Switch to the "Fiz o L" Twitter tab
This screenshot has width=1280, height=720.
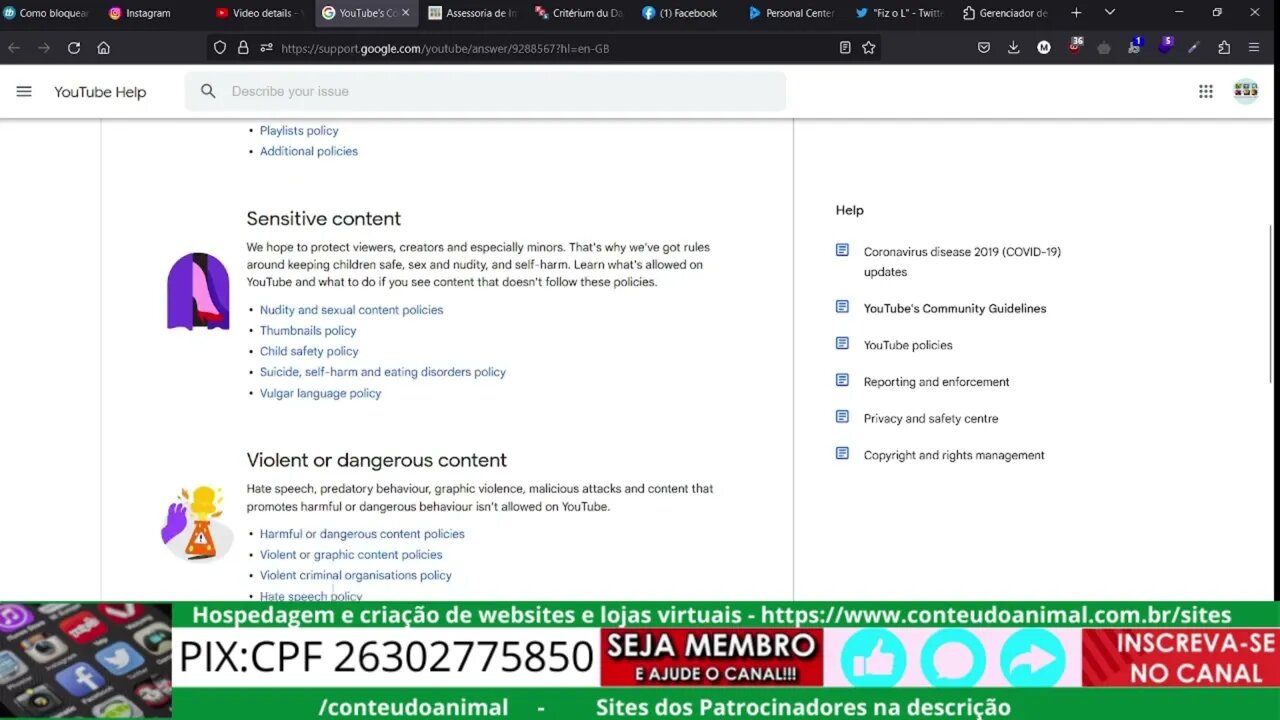coord(902,13)
